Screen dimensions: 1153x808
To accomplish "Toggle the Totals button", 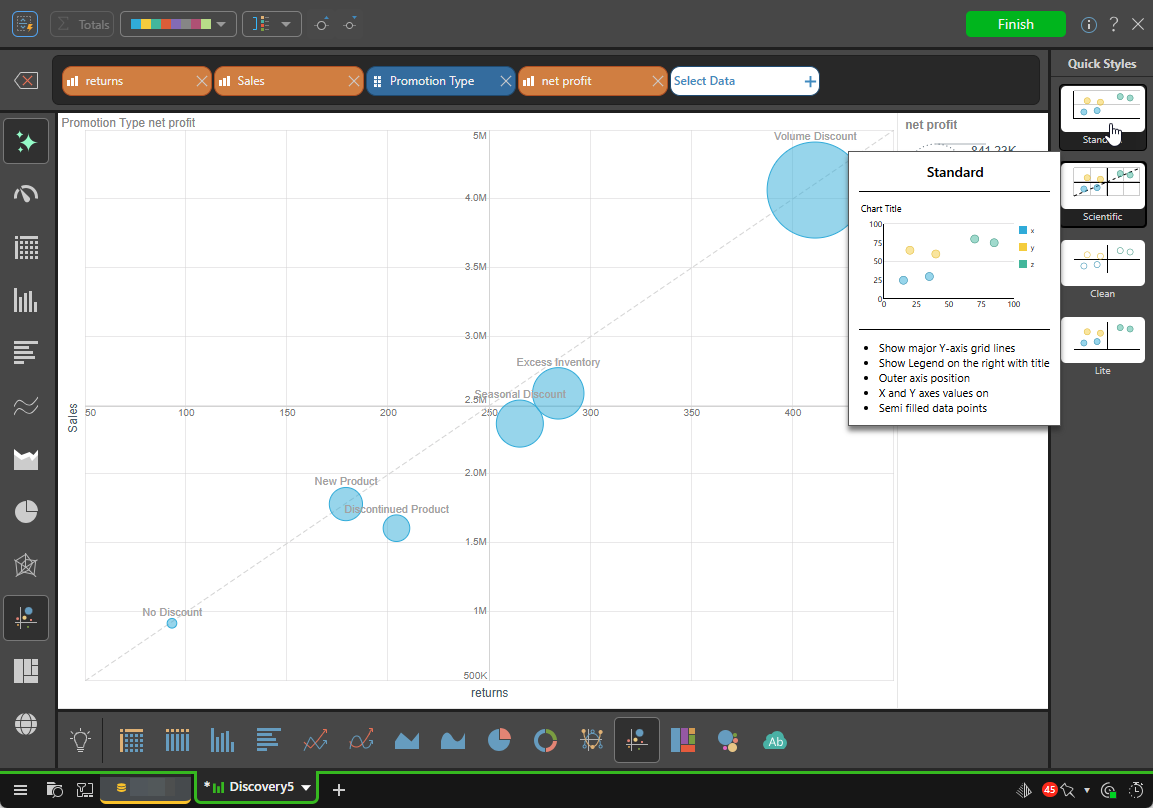I will [x=82, y=24].
